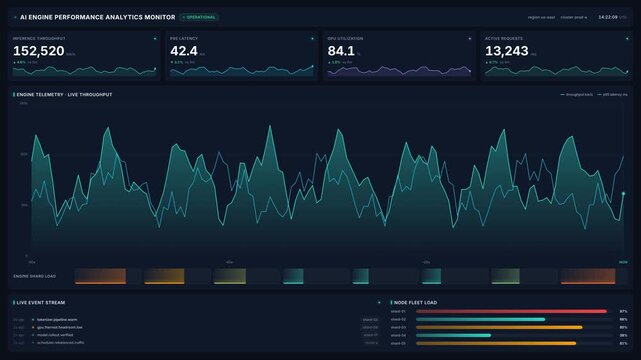Click the shard-01 label in Node Fleet Load

pyautogui.click(x=398, y=311)
